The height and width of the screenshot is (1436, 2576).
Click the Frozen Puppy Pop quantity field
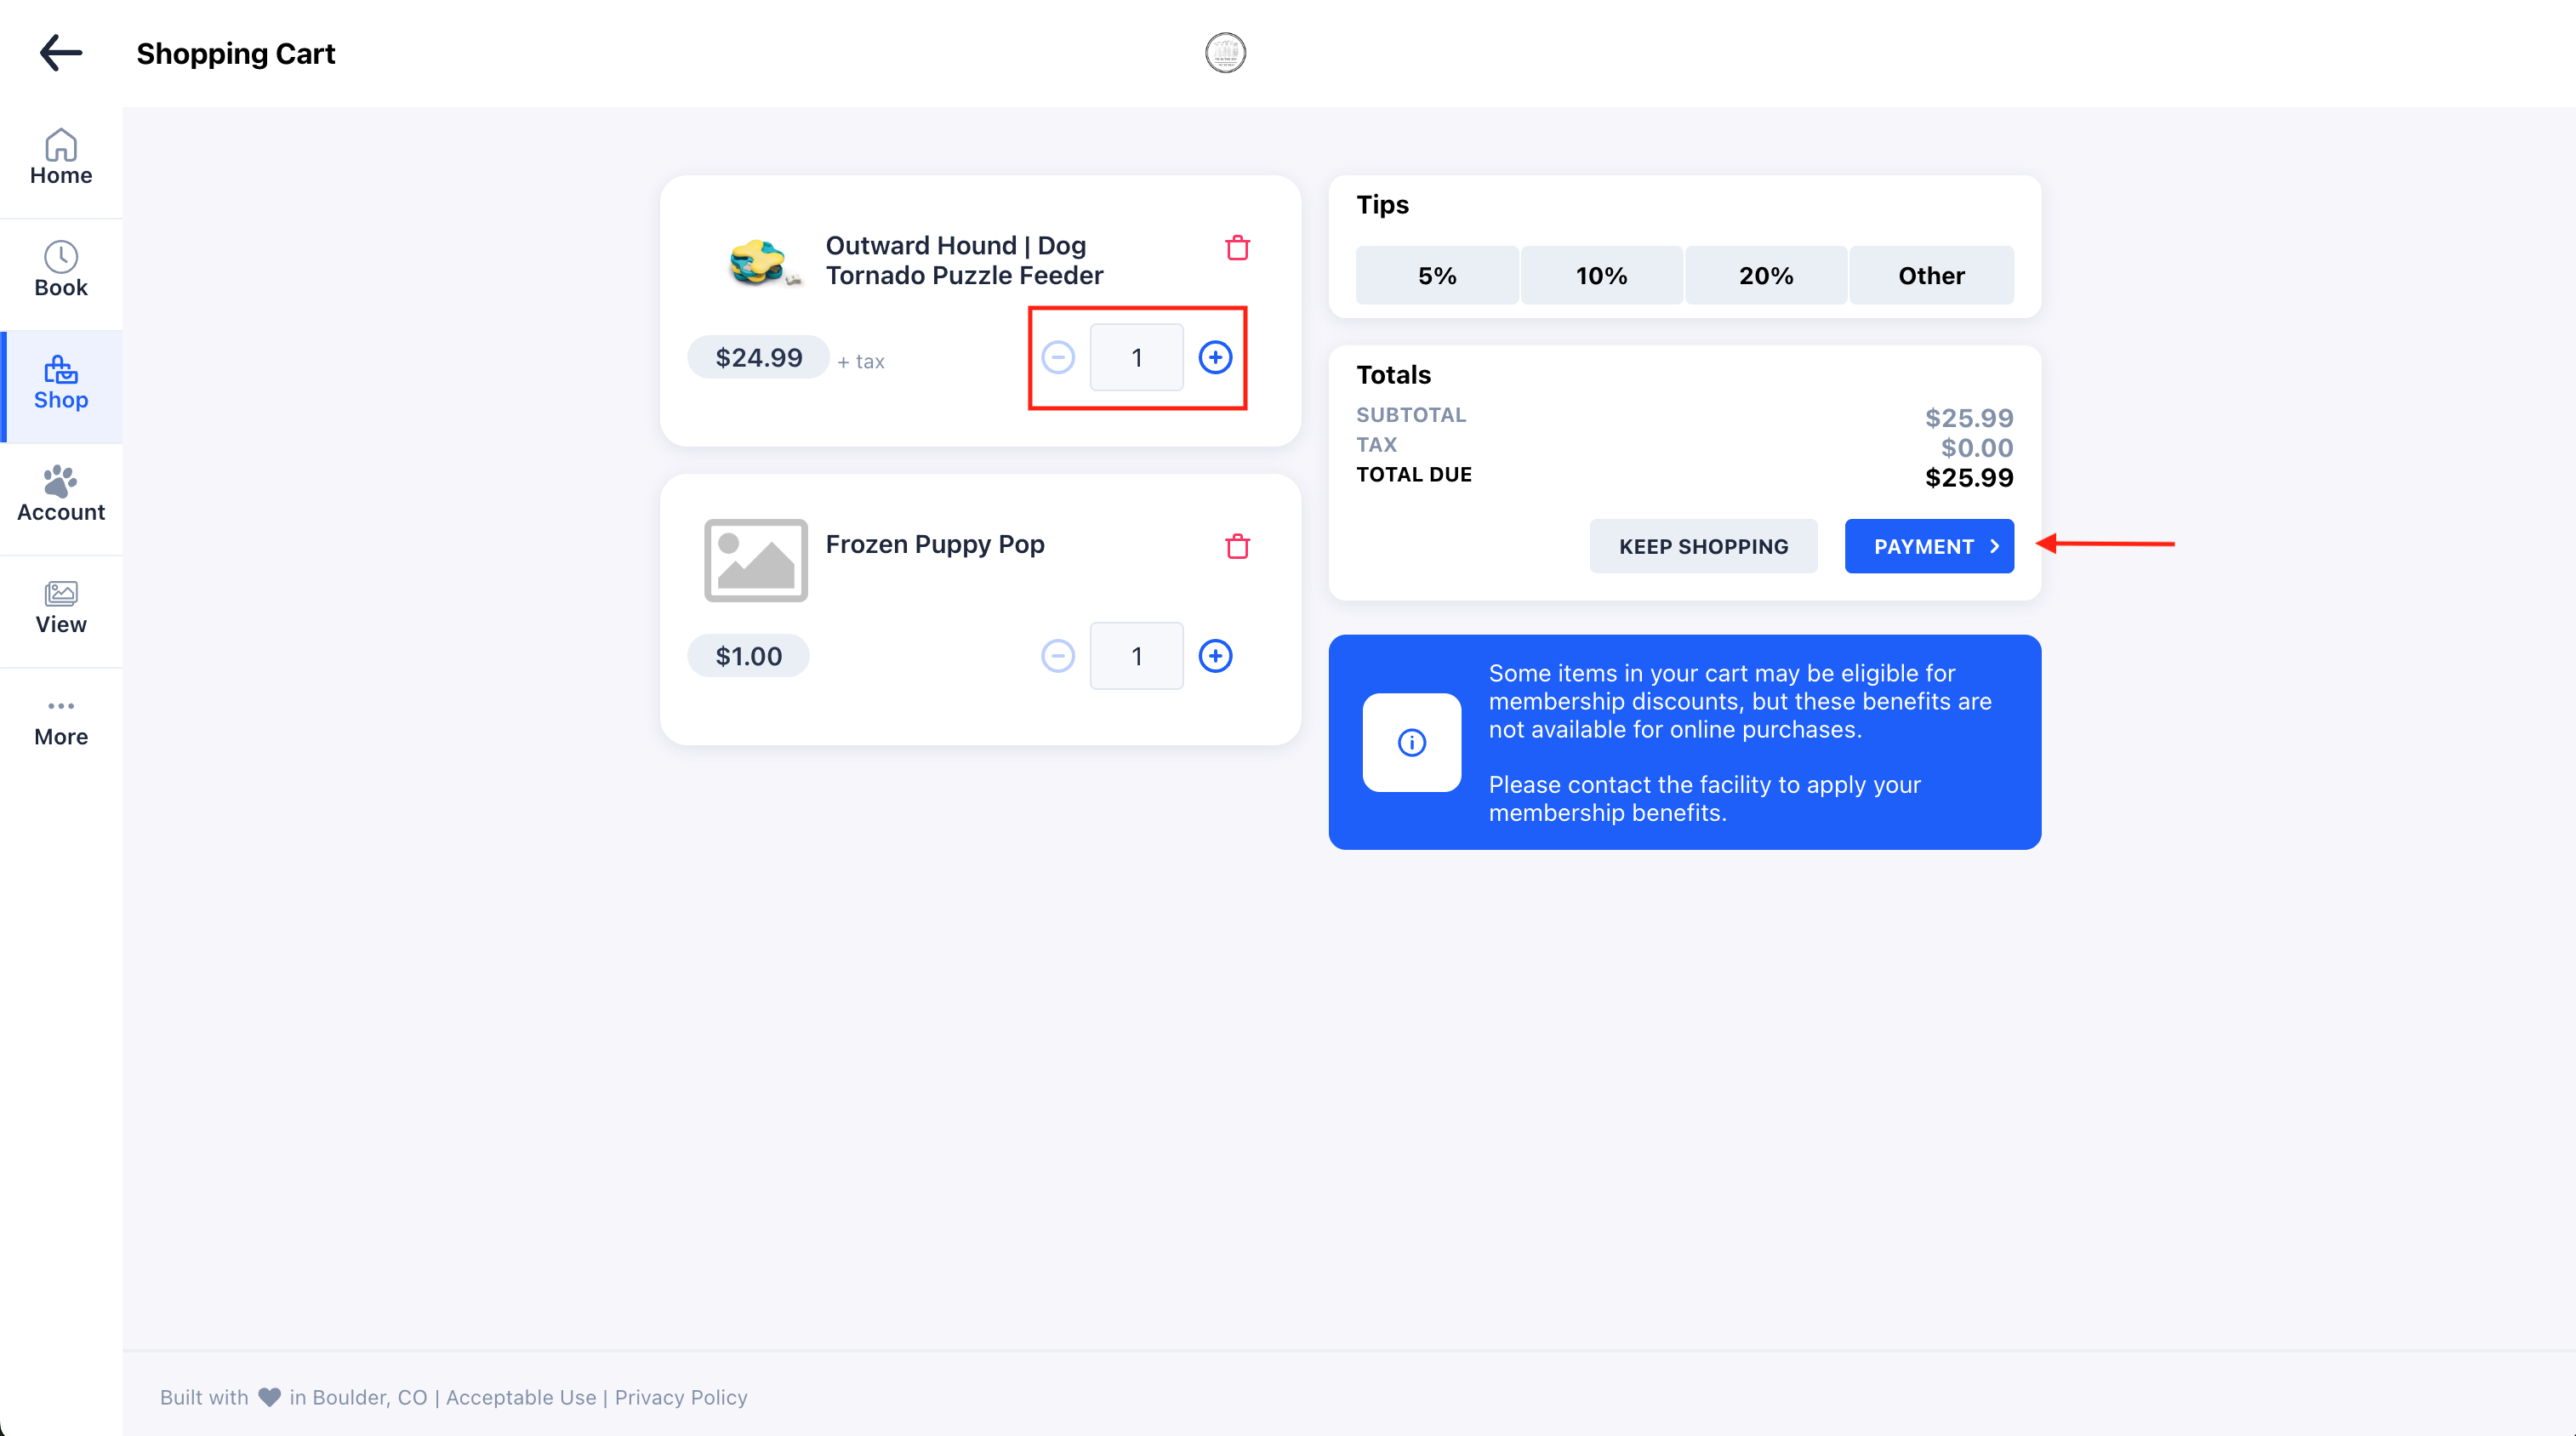pyautogui.click(x=1136, y=656)
